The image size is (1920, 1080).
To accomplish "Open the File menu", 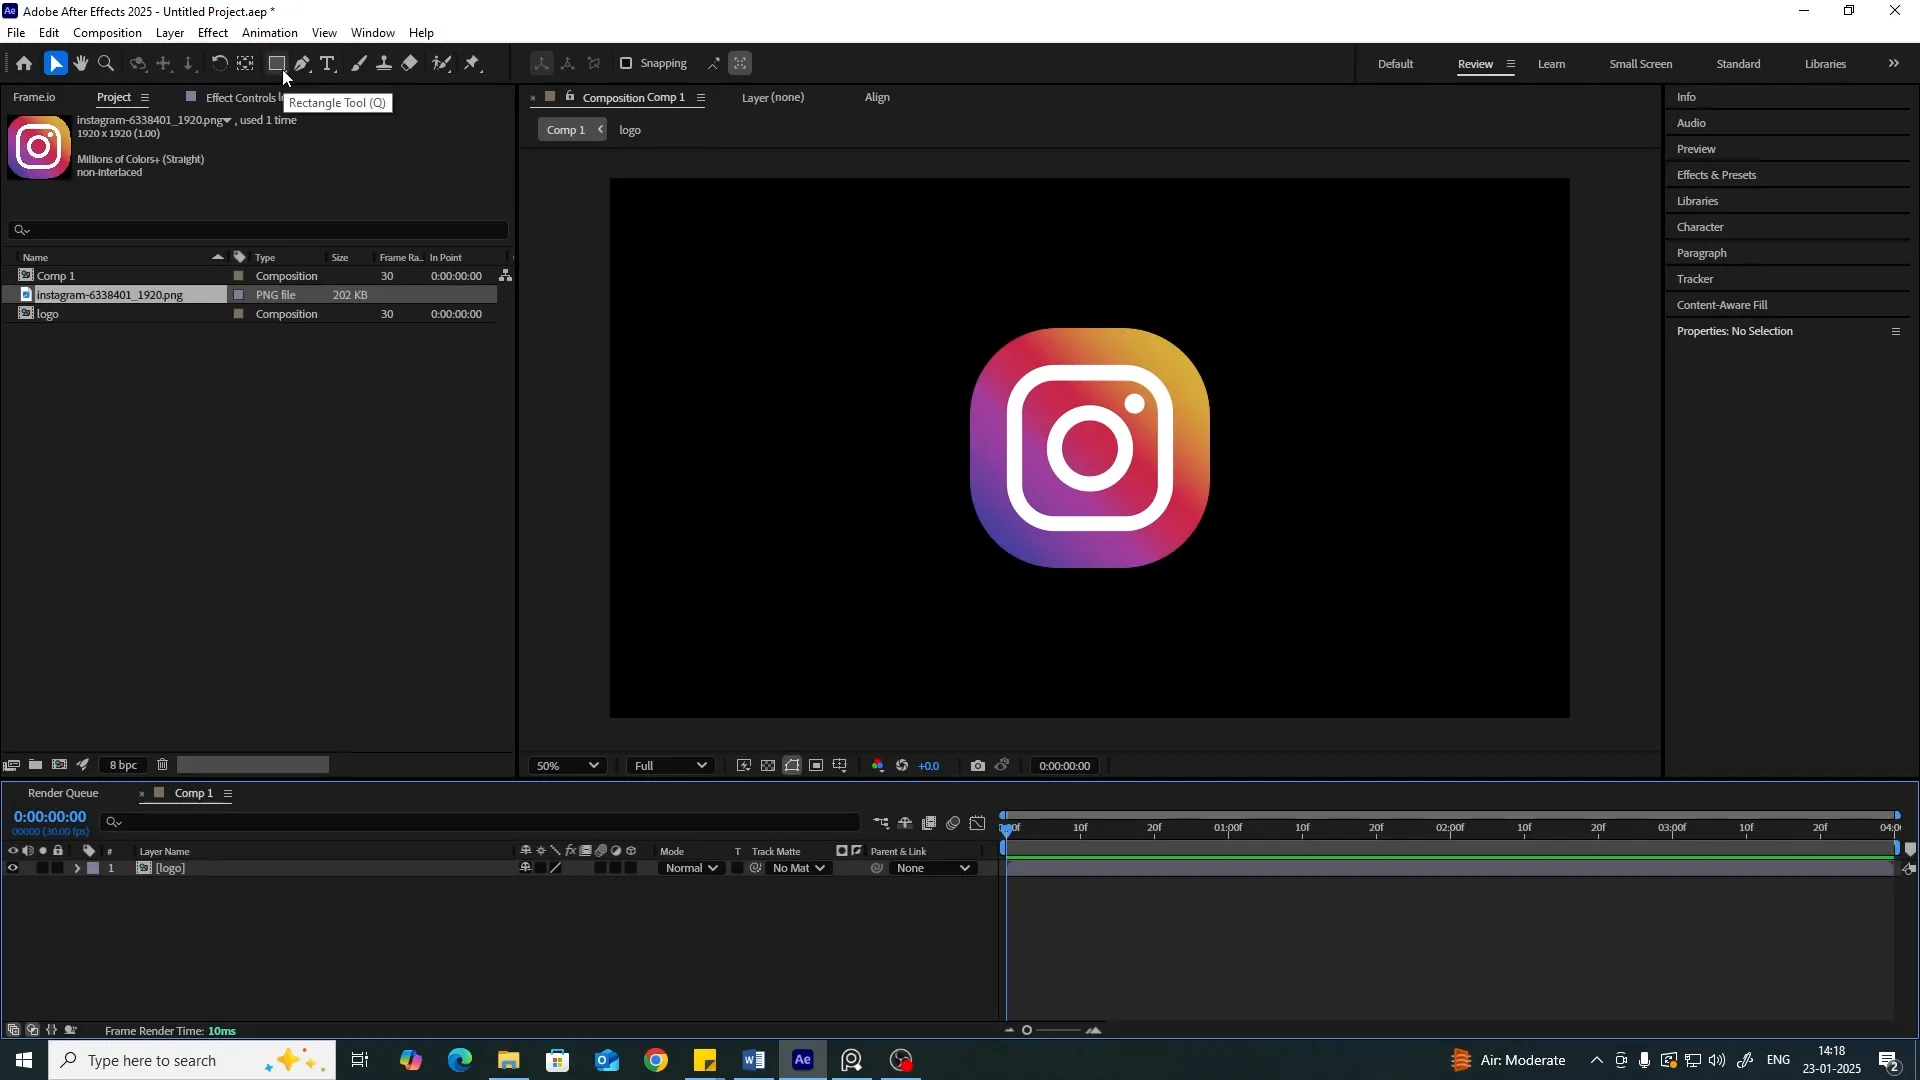I will 16,32.
